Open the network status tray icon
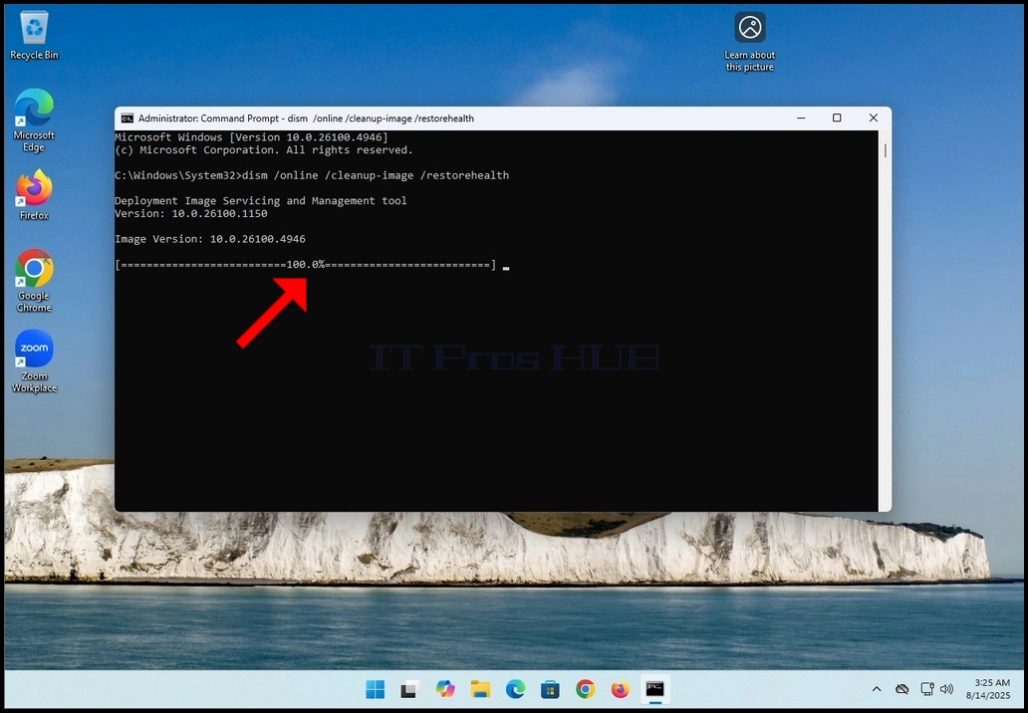 coord(926,689)
